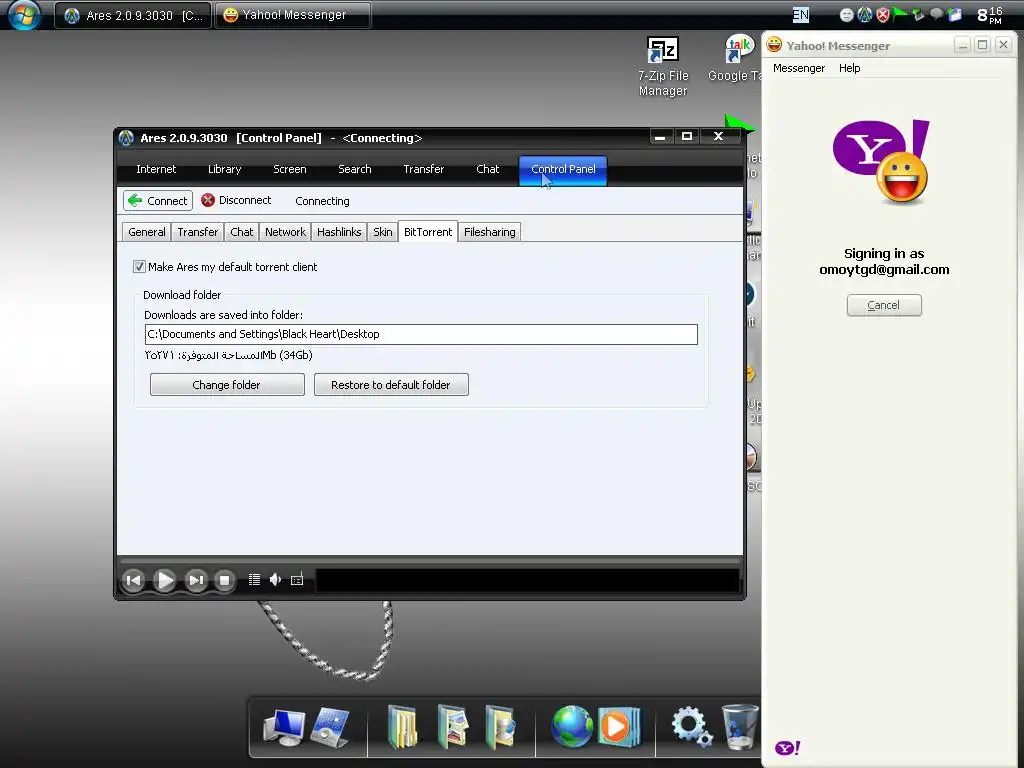Click the Yahoo! Messenger smiley title icon

pos(774,44)
